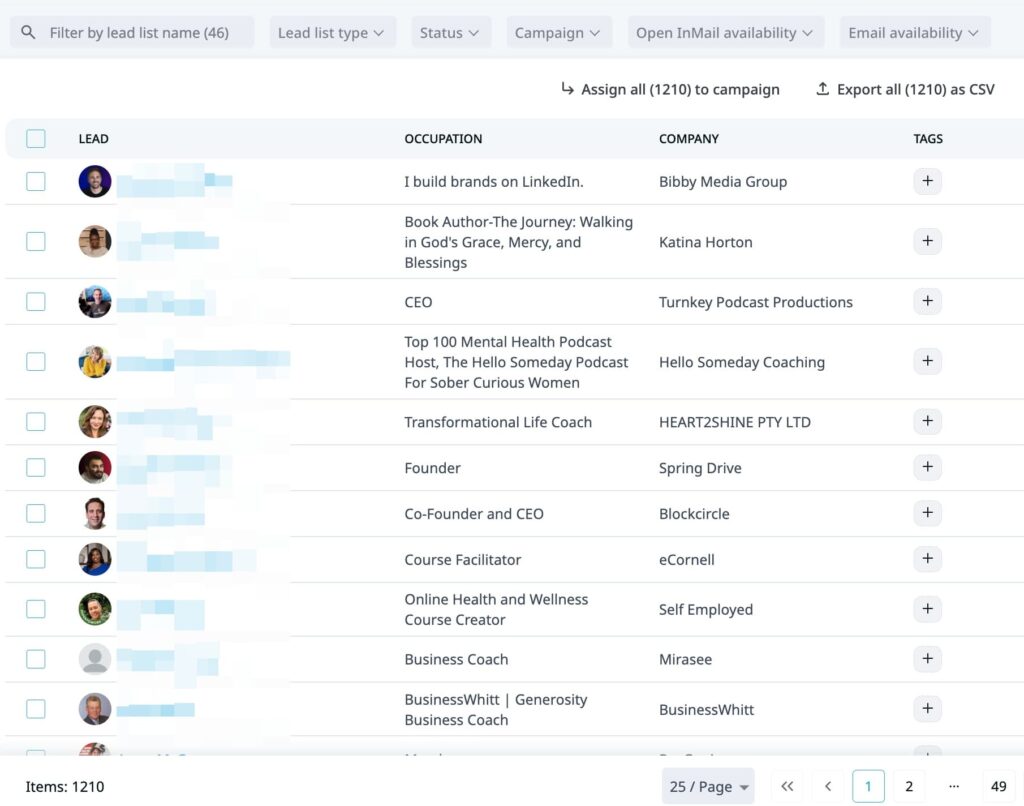The height and width of the screenshot is (806, 1024).
Task: Click Assign all (1210) to campaign
Action: [x=670, y=89]
